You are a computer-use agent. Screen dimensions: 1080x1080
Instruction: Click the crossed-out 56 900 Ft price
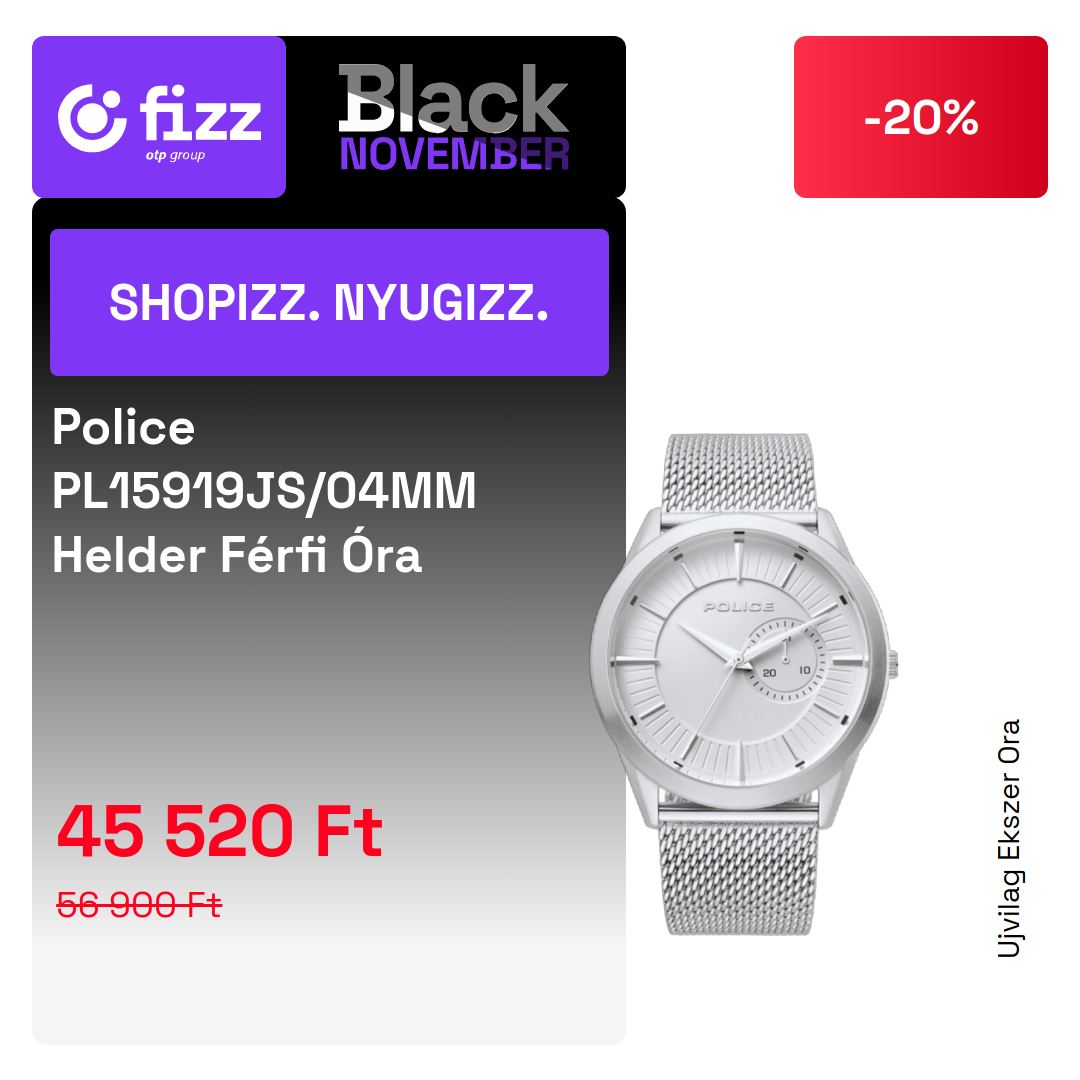(139, 904)
